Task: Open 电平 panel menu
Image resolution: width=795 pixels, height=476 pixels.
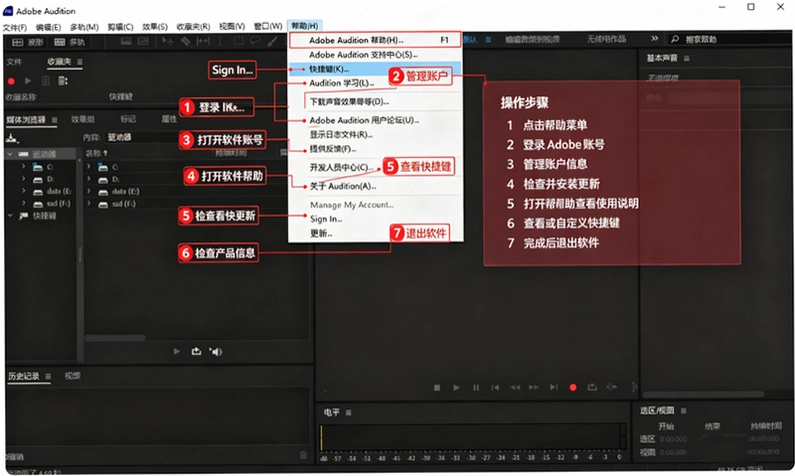Action: pyautogui.click(x=348, y=413)
